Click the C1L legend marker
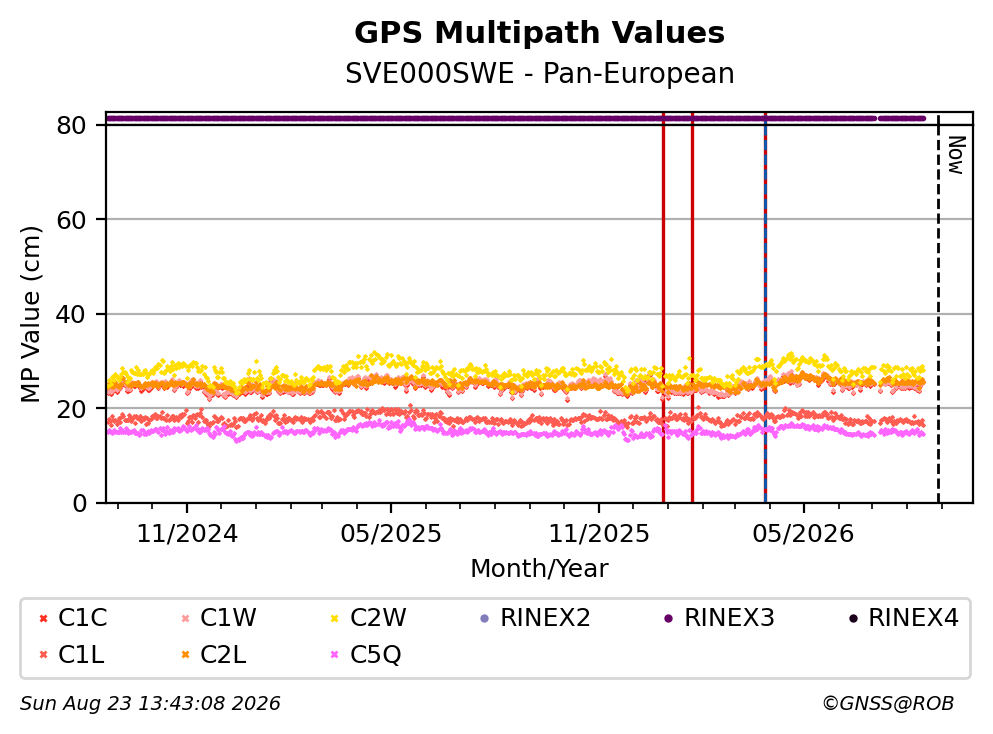This screenshot has height=734, width=993. pos(43,655)
